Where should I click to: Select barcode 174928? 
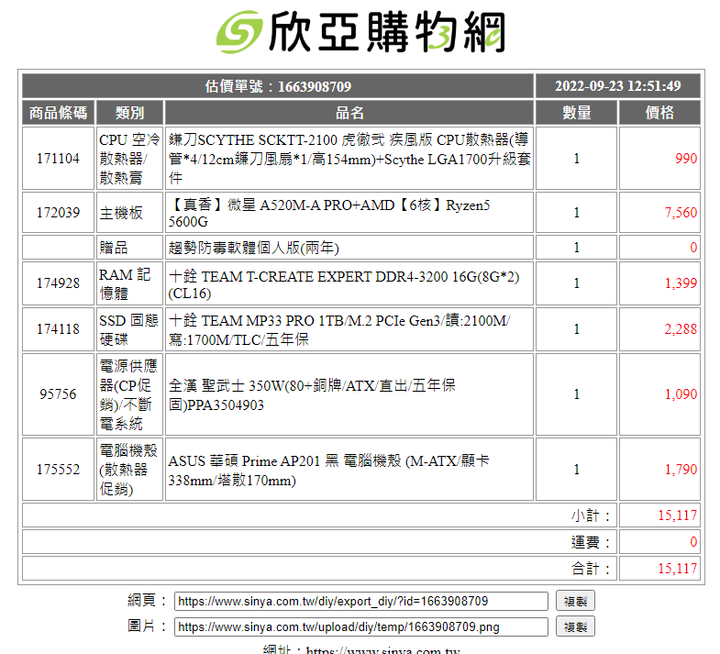(58, 283)
